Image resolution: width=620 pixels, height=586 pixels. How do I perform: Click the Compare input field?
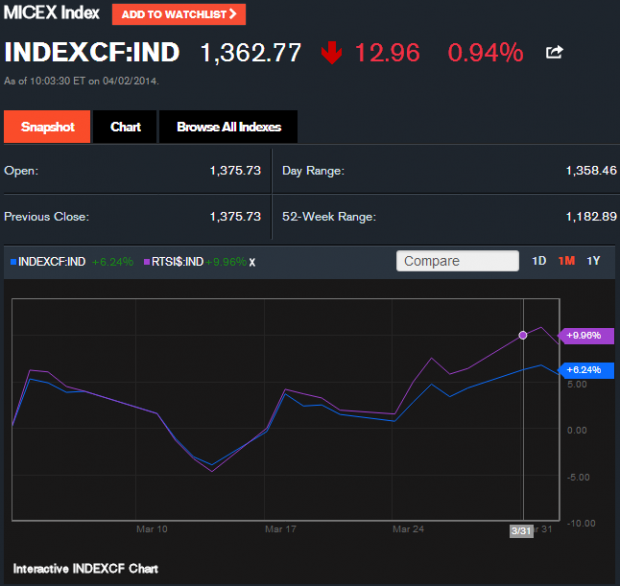pos(458,261)
